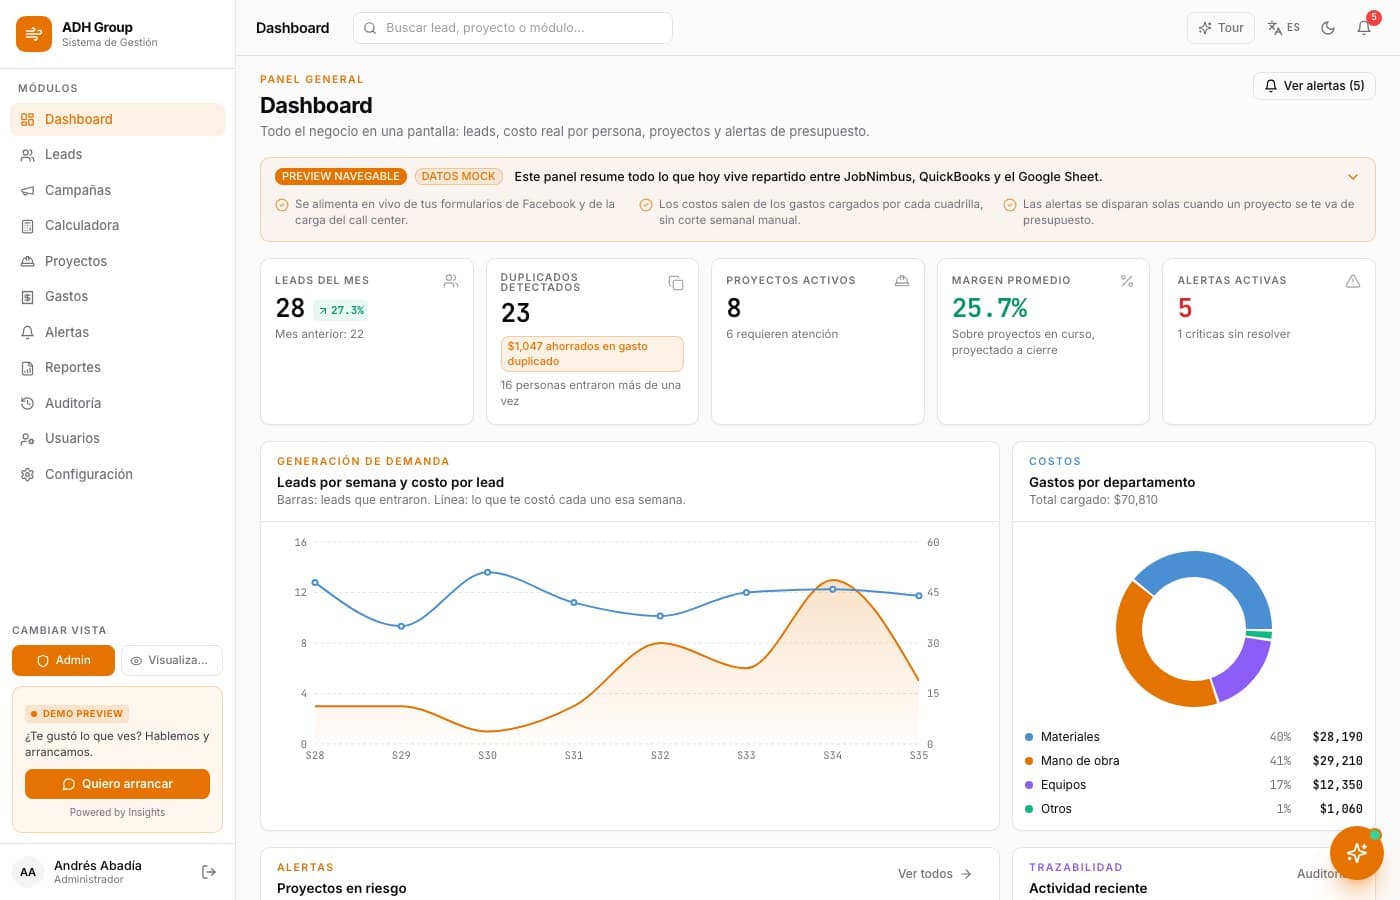
Task: Open the Leads module
Action: (x=117, y=154)
